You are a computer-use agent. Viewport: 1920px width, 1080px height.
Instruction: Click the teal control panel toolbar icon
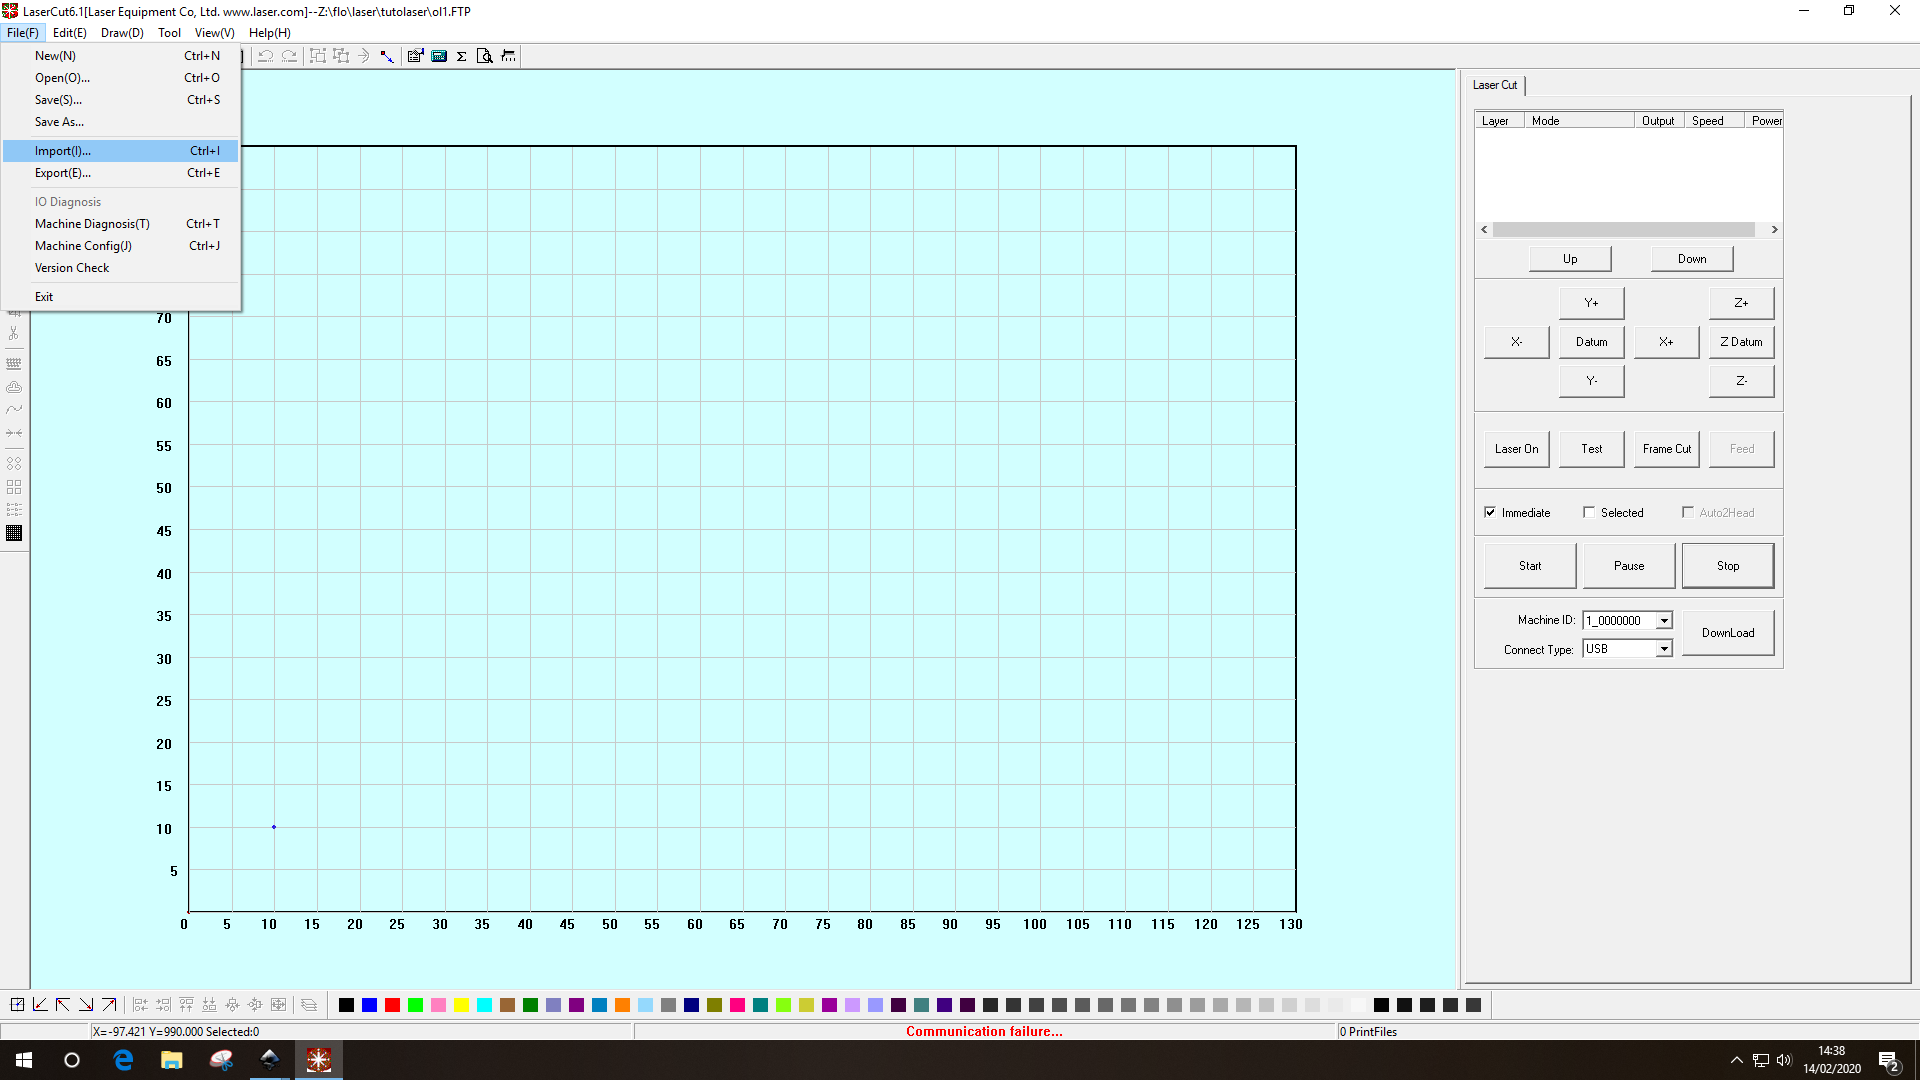(438, 56)
